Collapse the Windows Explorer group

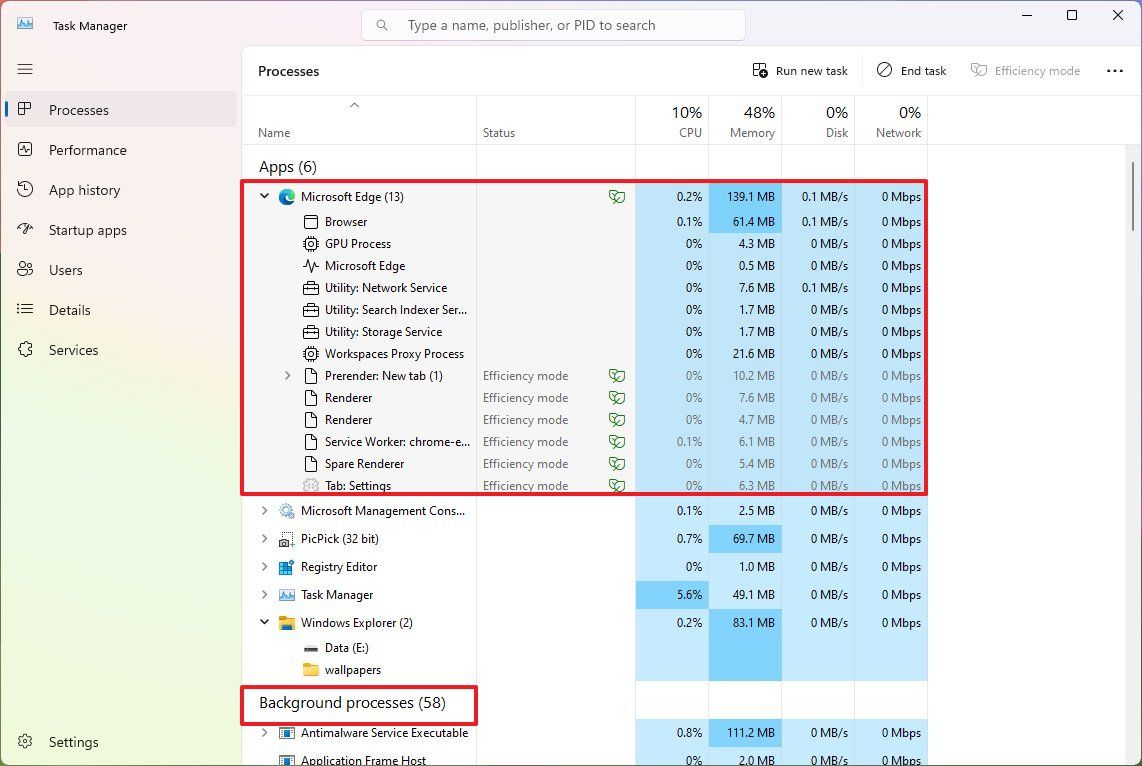(264, 622)
